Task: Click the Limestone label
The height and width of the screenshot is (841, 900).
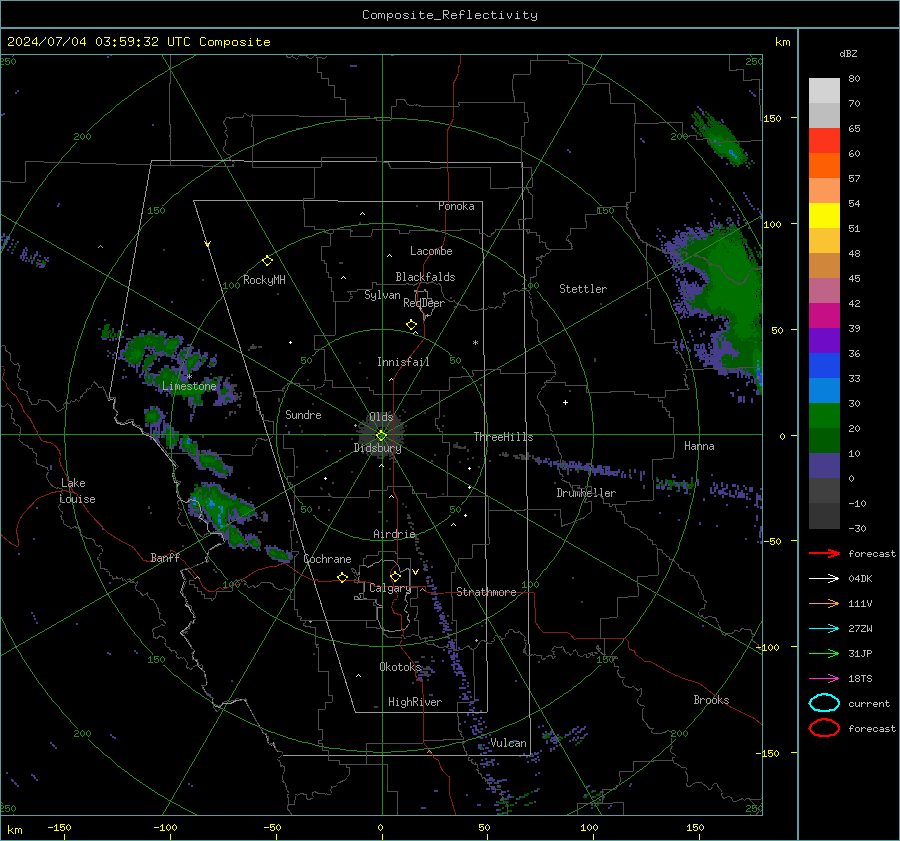Action: tap(189, 386)
